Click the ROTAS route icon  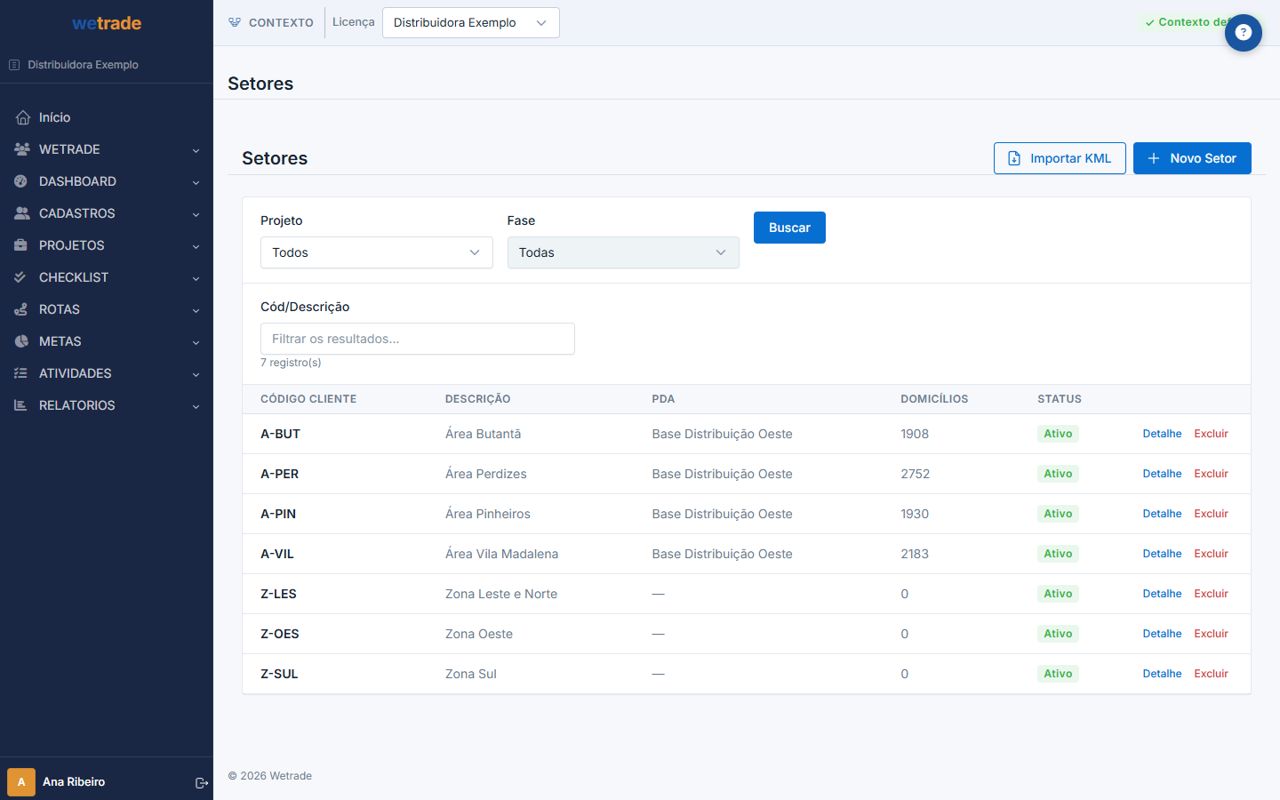[22, 310]
